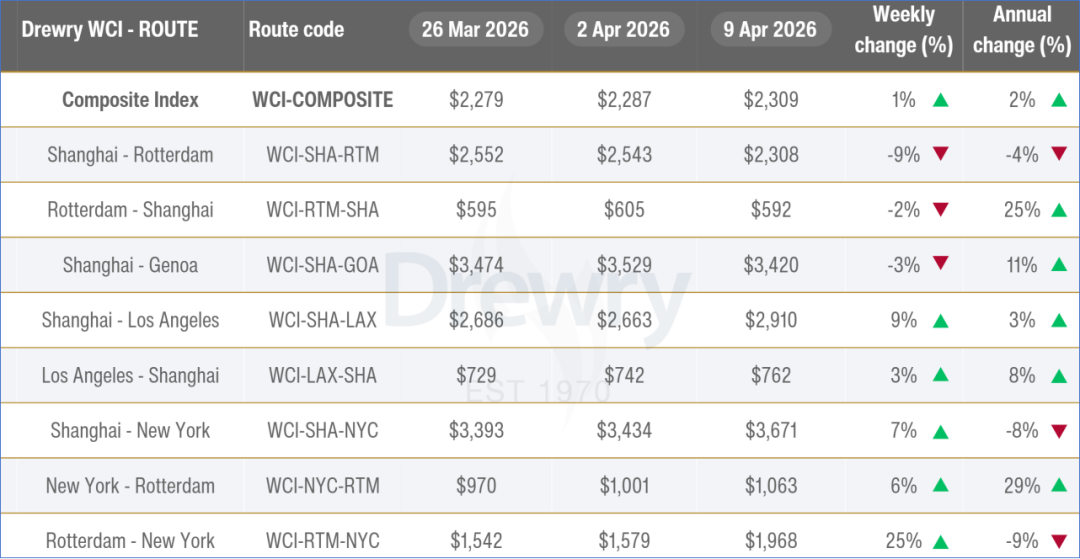The image size is (1080, 559).
Task: Select the 26 Mar 2026 date header pill
Action: click(x=476, y=29)
